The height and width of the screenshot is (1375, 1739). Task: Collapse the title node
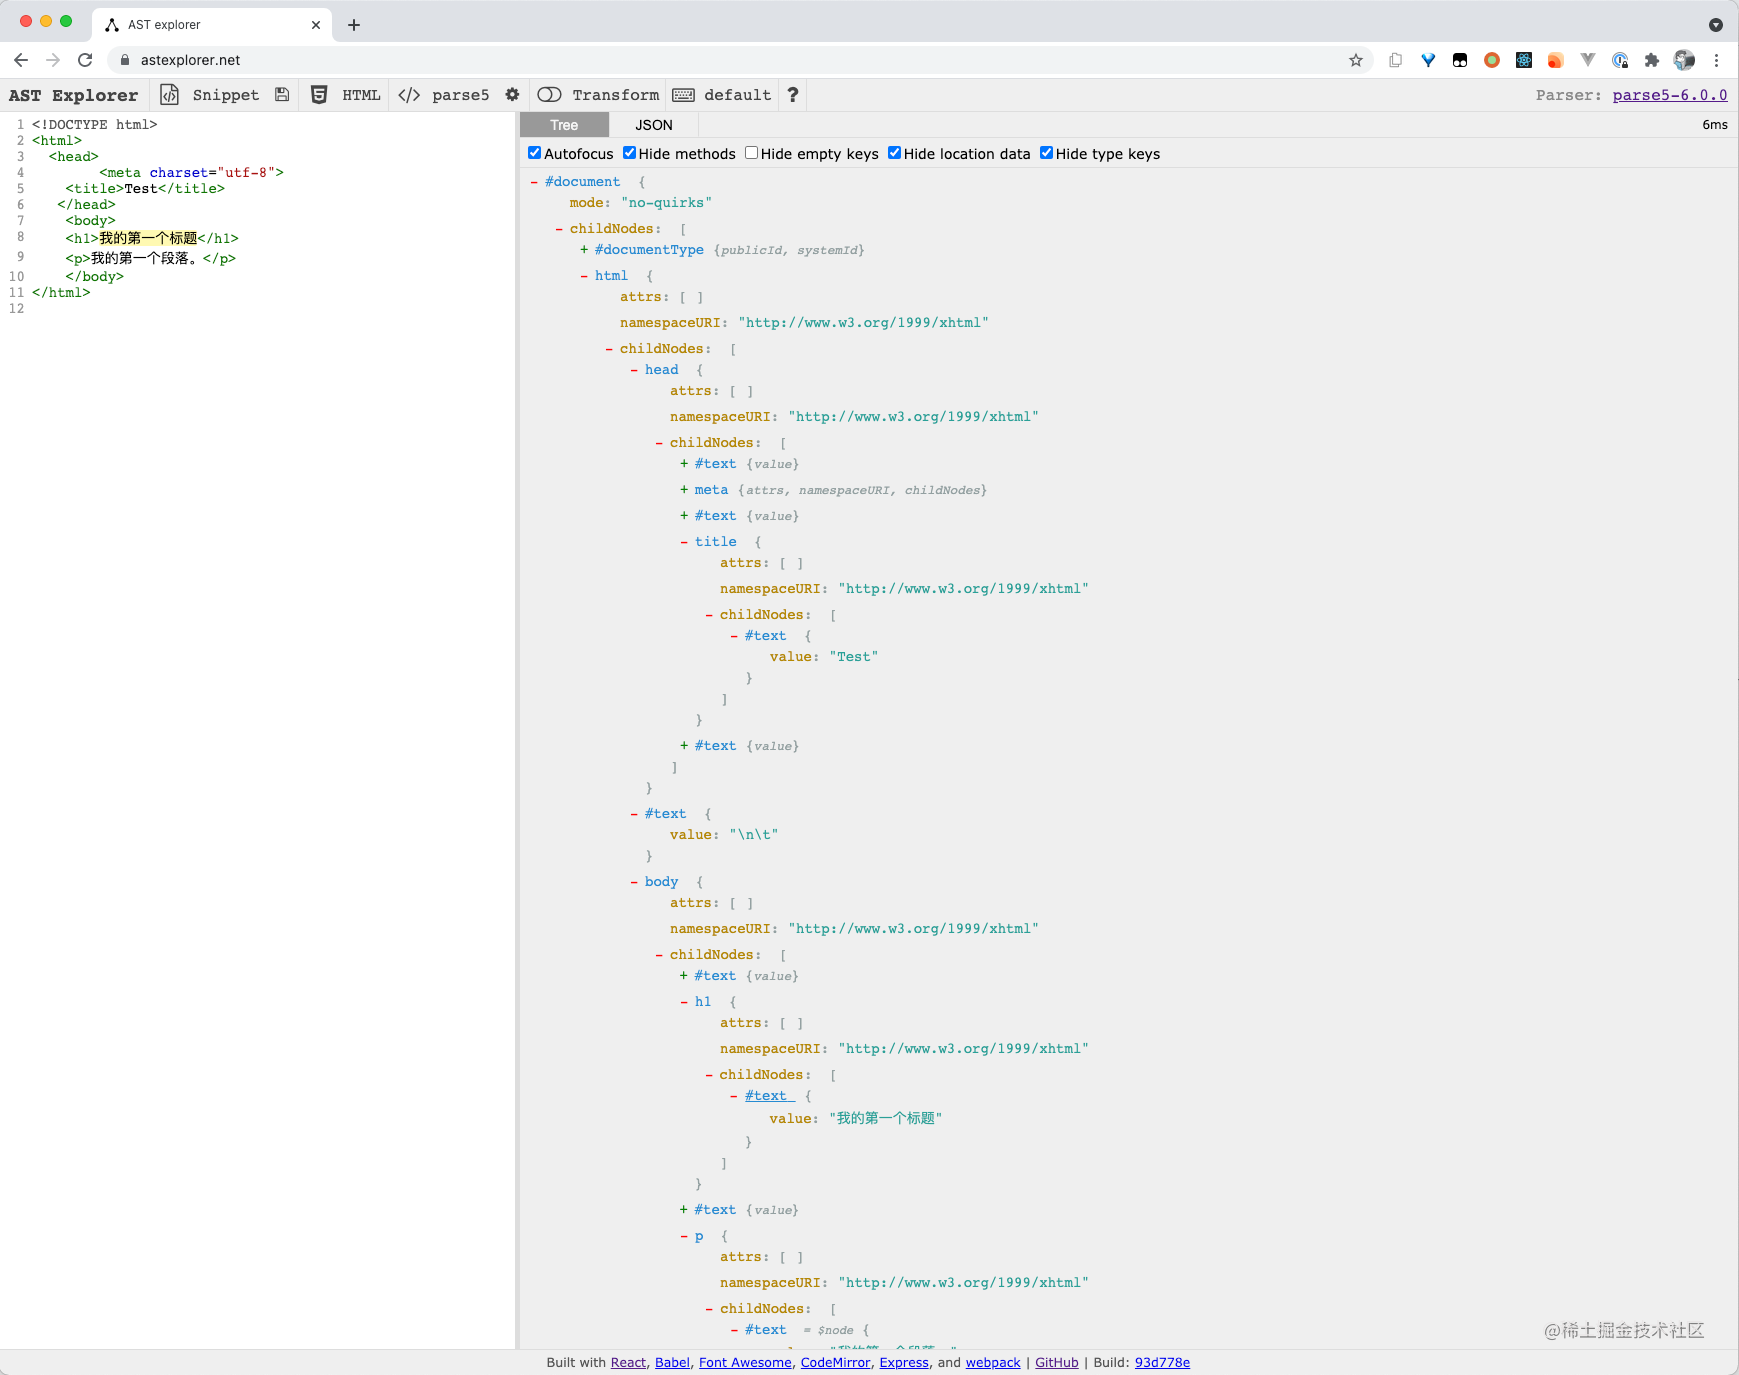(684, 542)
